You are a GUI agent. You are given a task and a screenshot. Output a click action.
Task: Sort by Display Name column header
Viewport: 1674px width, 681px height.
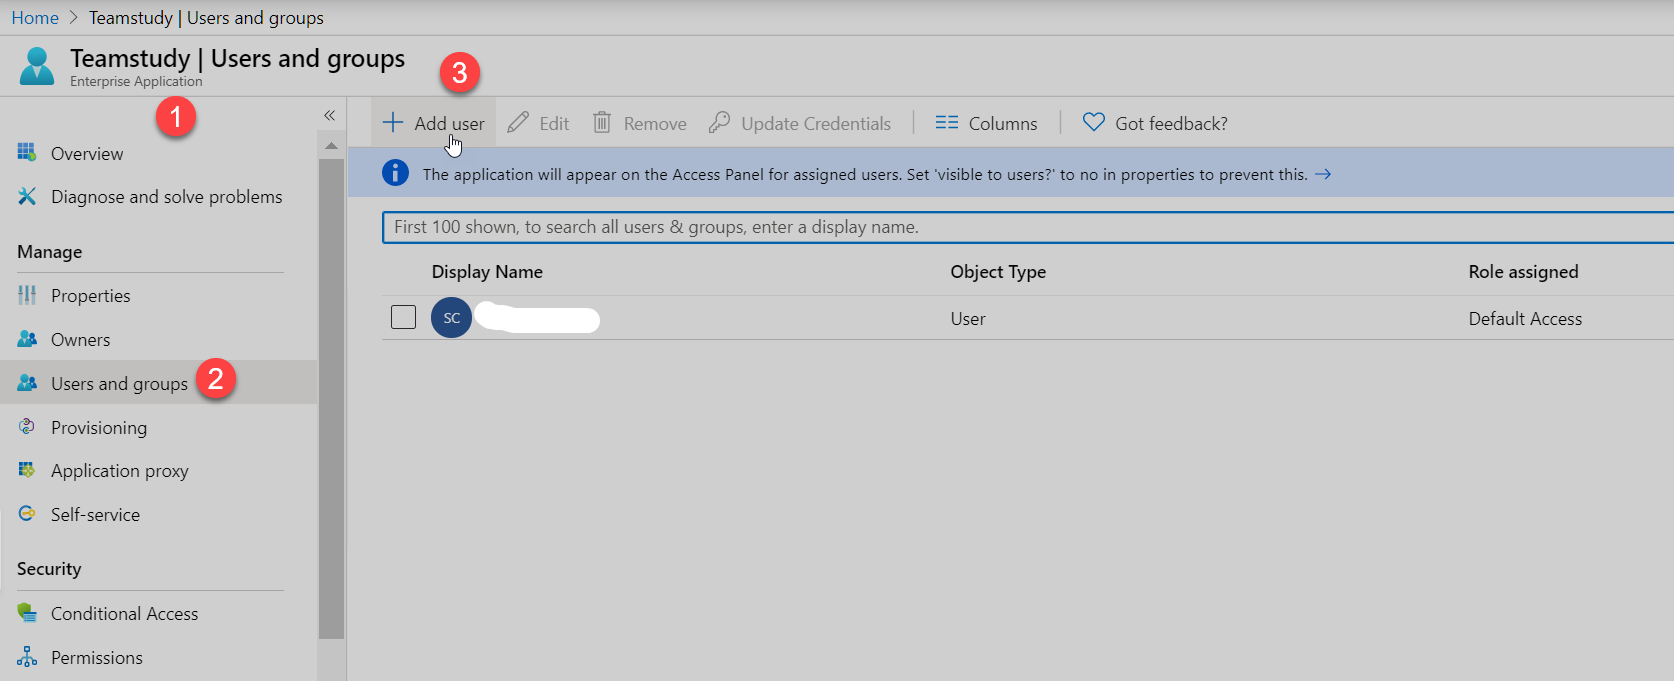pyautogui.click(x=487, y=272)
